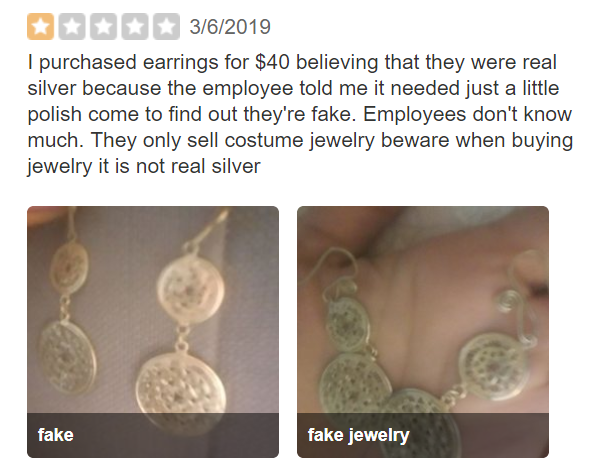Click the small oval earring in the left photo

(69, 269)
